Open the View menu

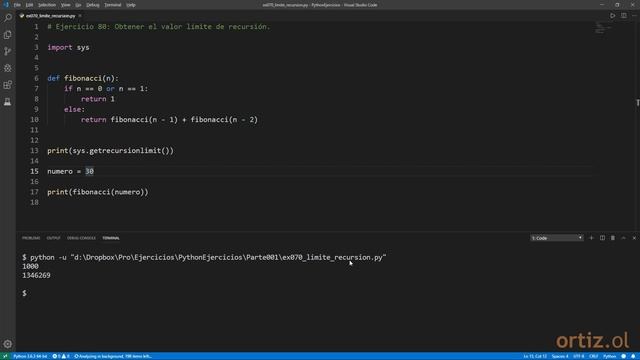[66, 5]
